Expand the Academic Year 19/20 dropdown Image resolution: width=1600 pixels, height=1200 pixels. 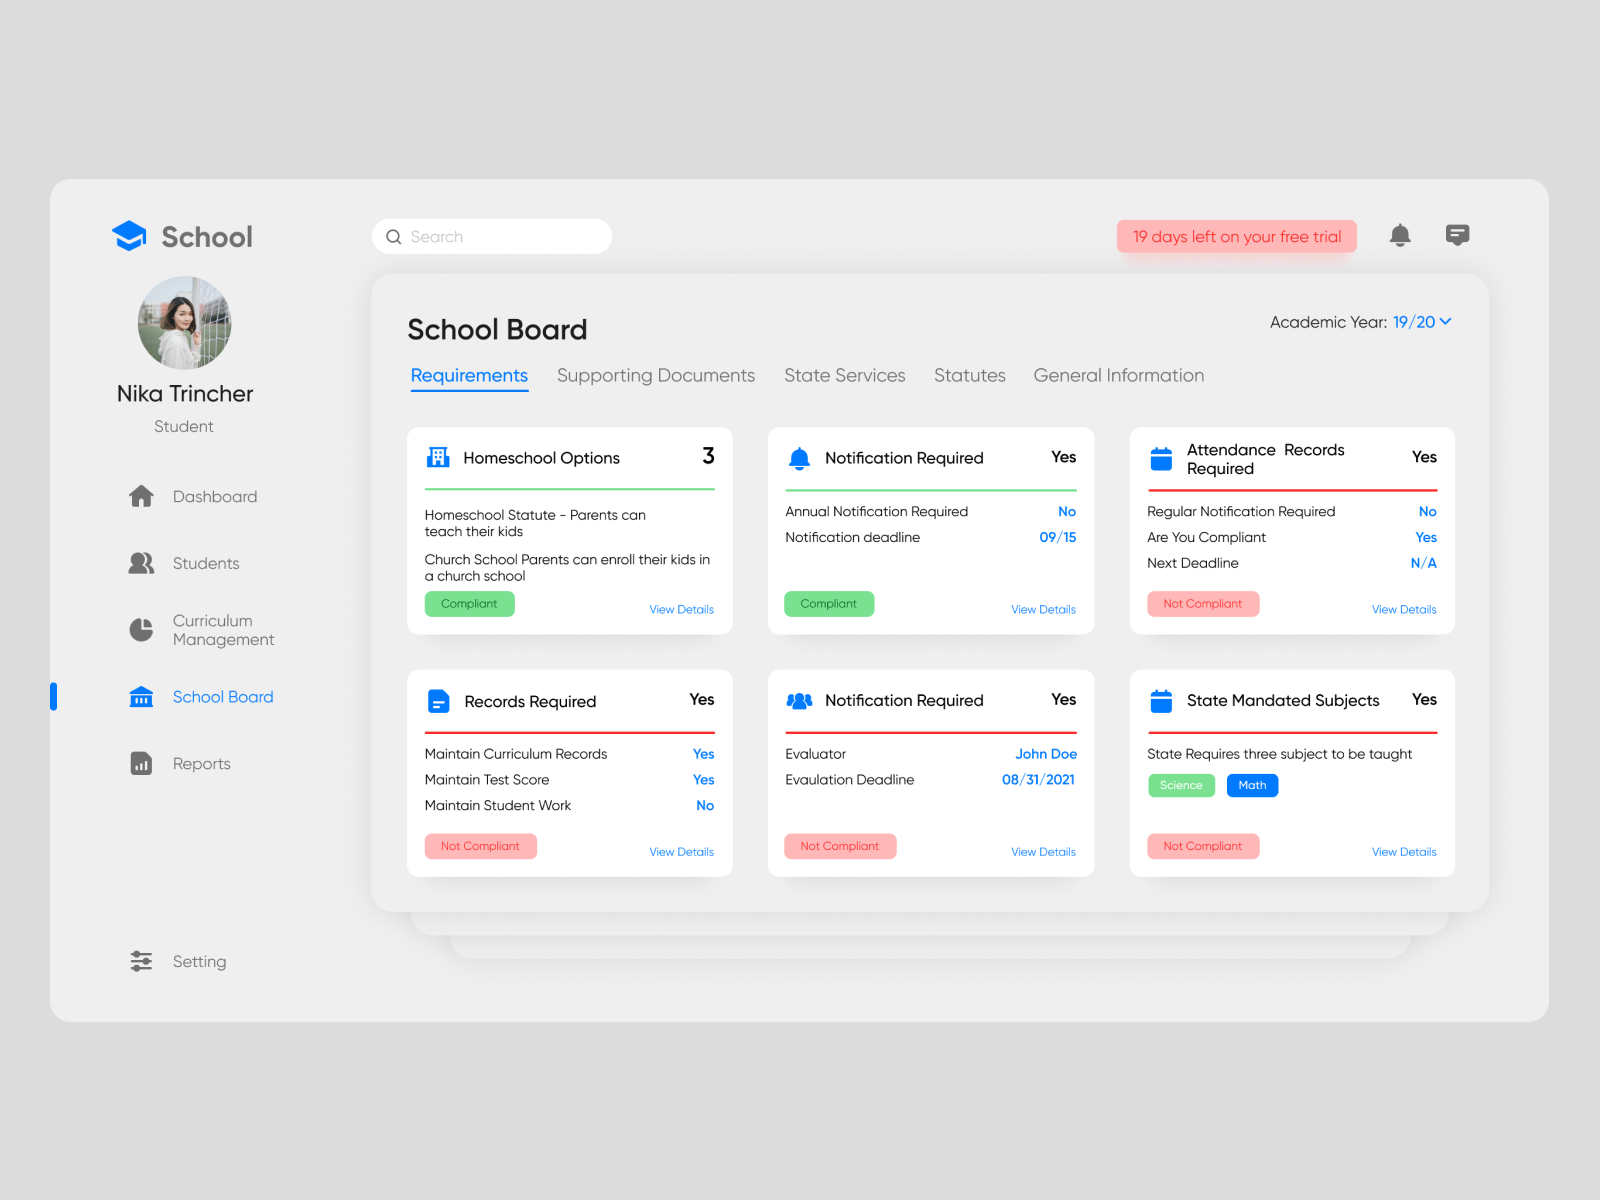pyautogui.click(x=1420, y=322)
